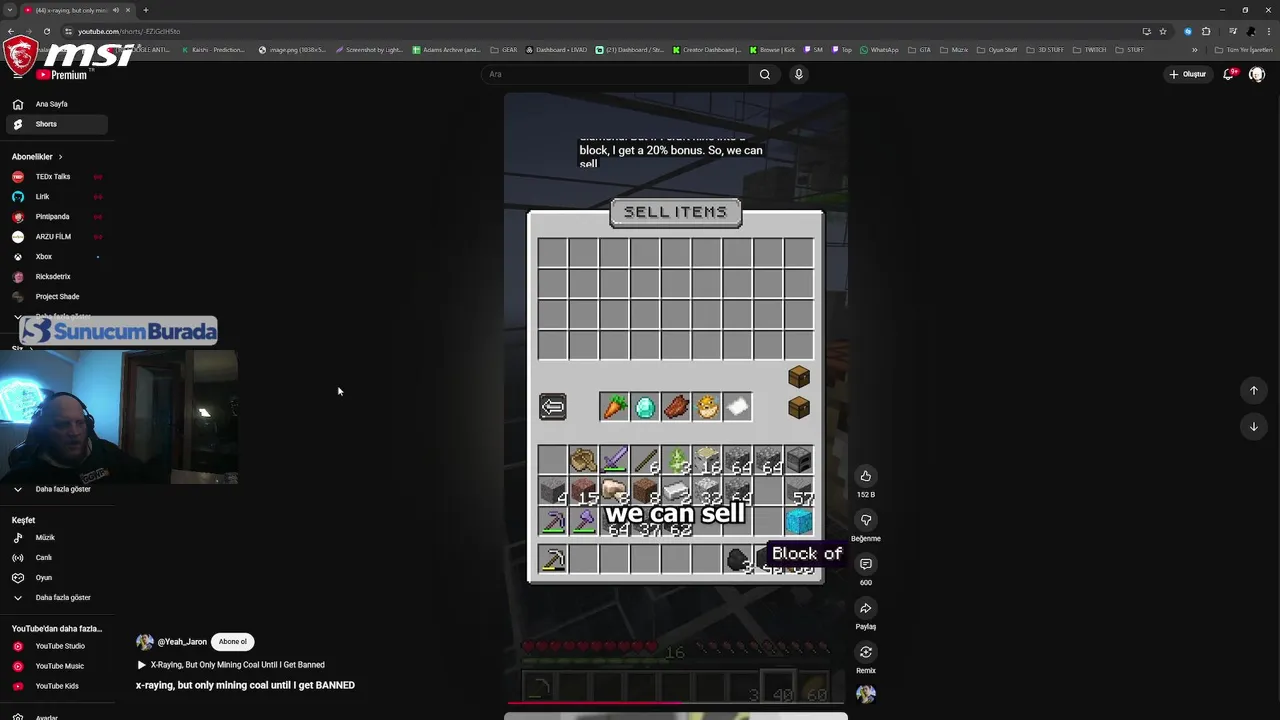
Task: Bookmark this page with the star icon
Action: click(1163, 31)
